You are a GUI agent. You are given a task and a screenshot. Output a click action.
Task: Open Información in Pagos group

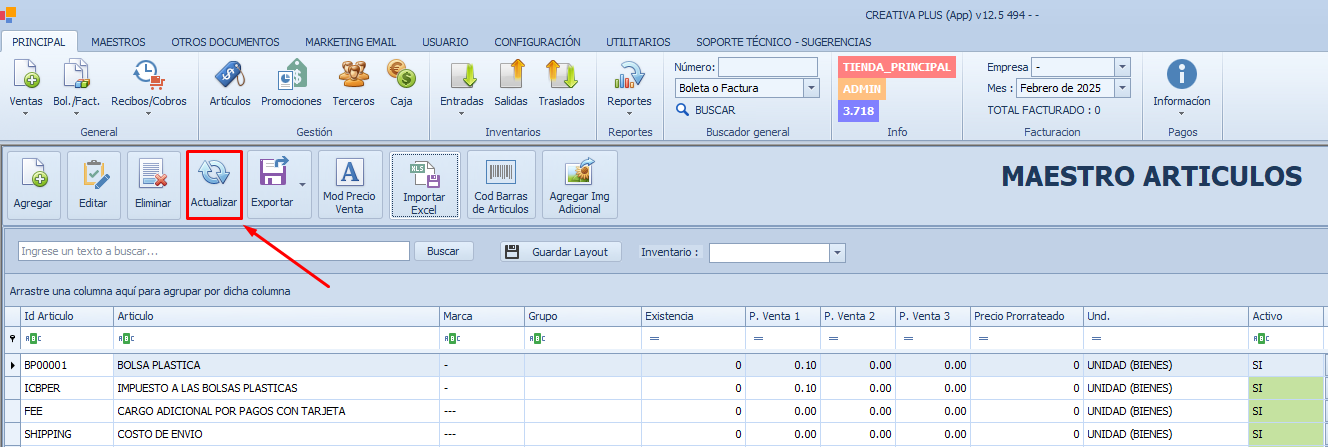point(1181,83)
